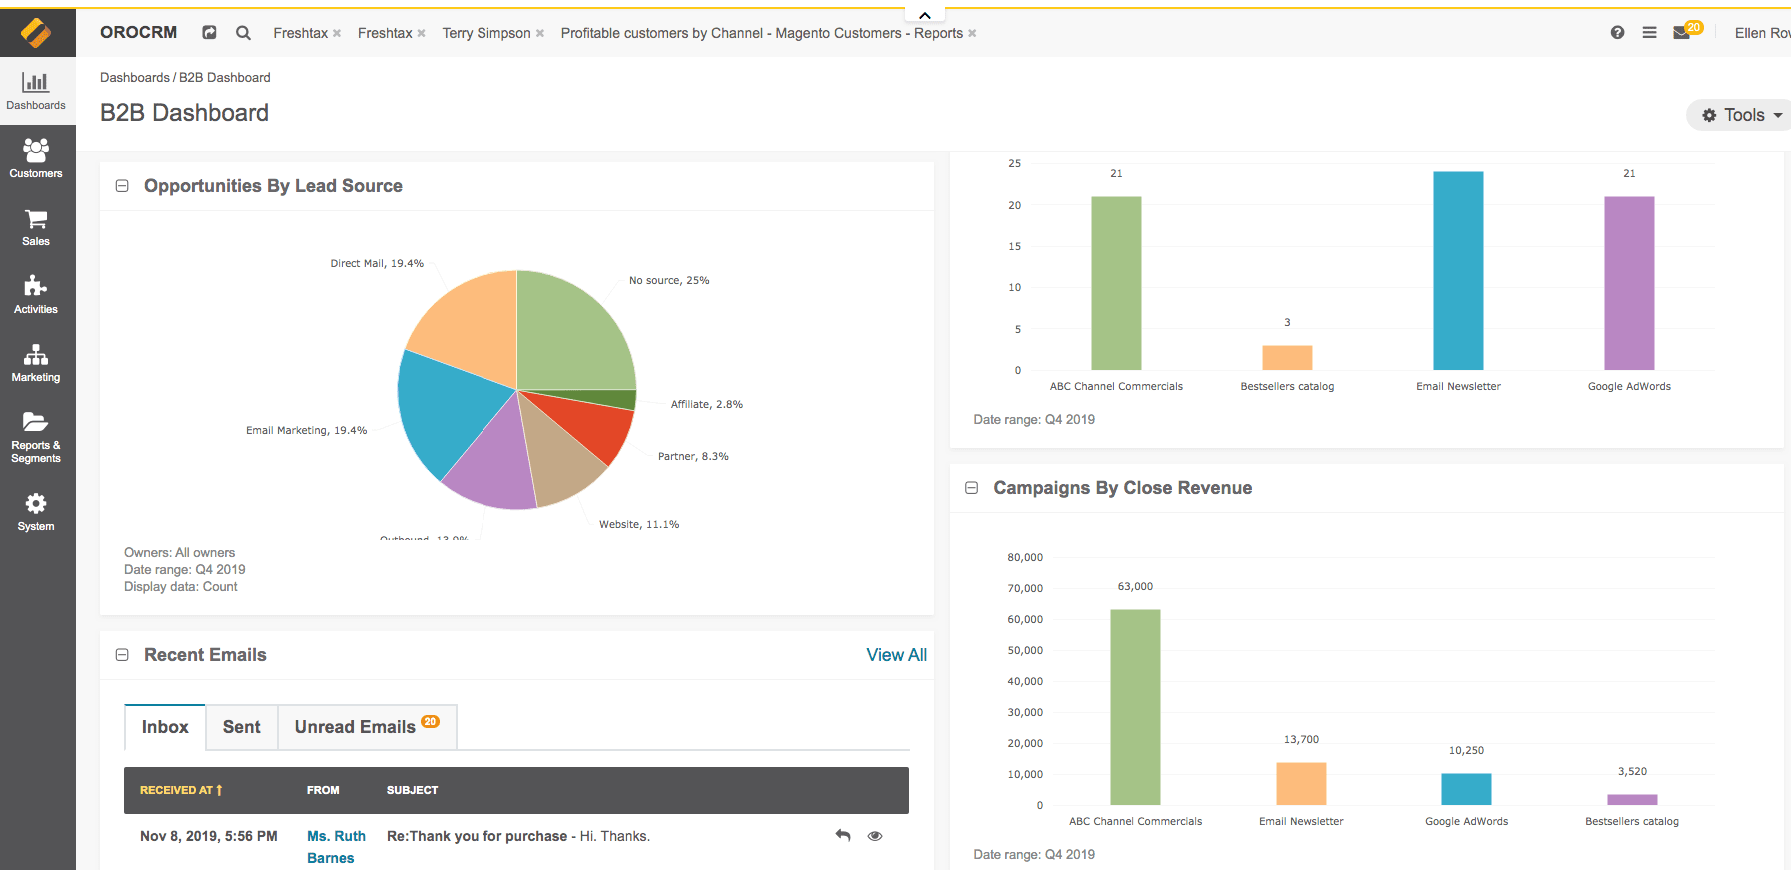Click the OroCRM logo icon
Viewport: 1791px width, 870px height.
point(36,33)
